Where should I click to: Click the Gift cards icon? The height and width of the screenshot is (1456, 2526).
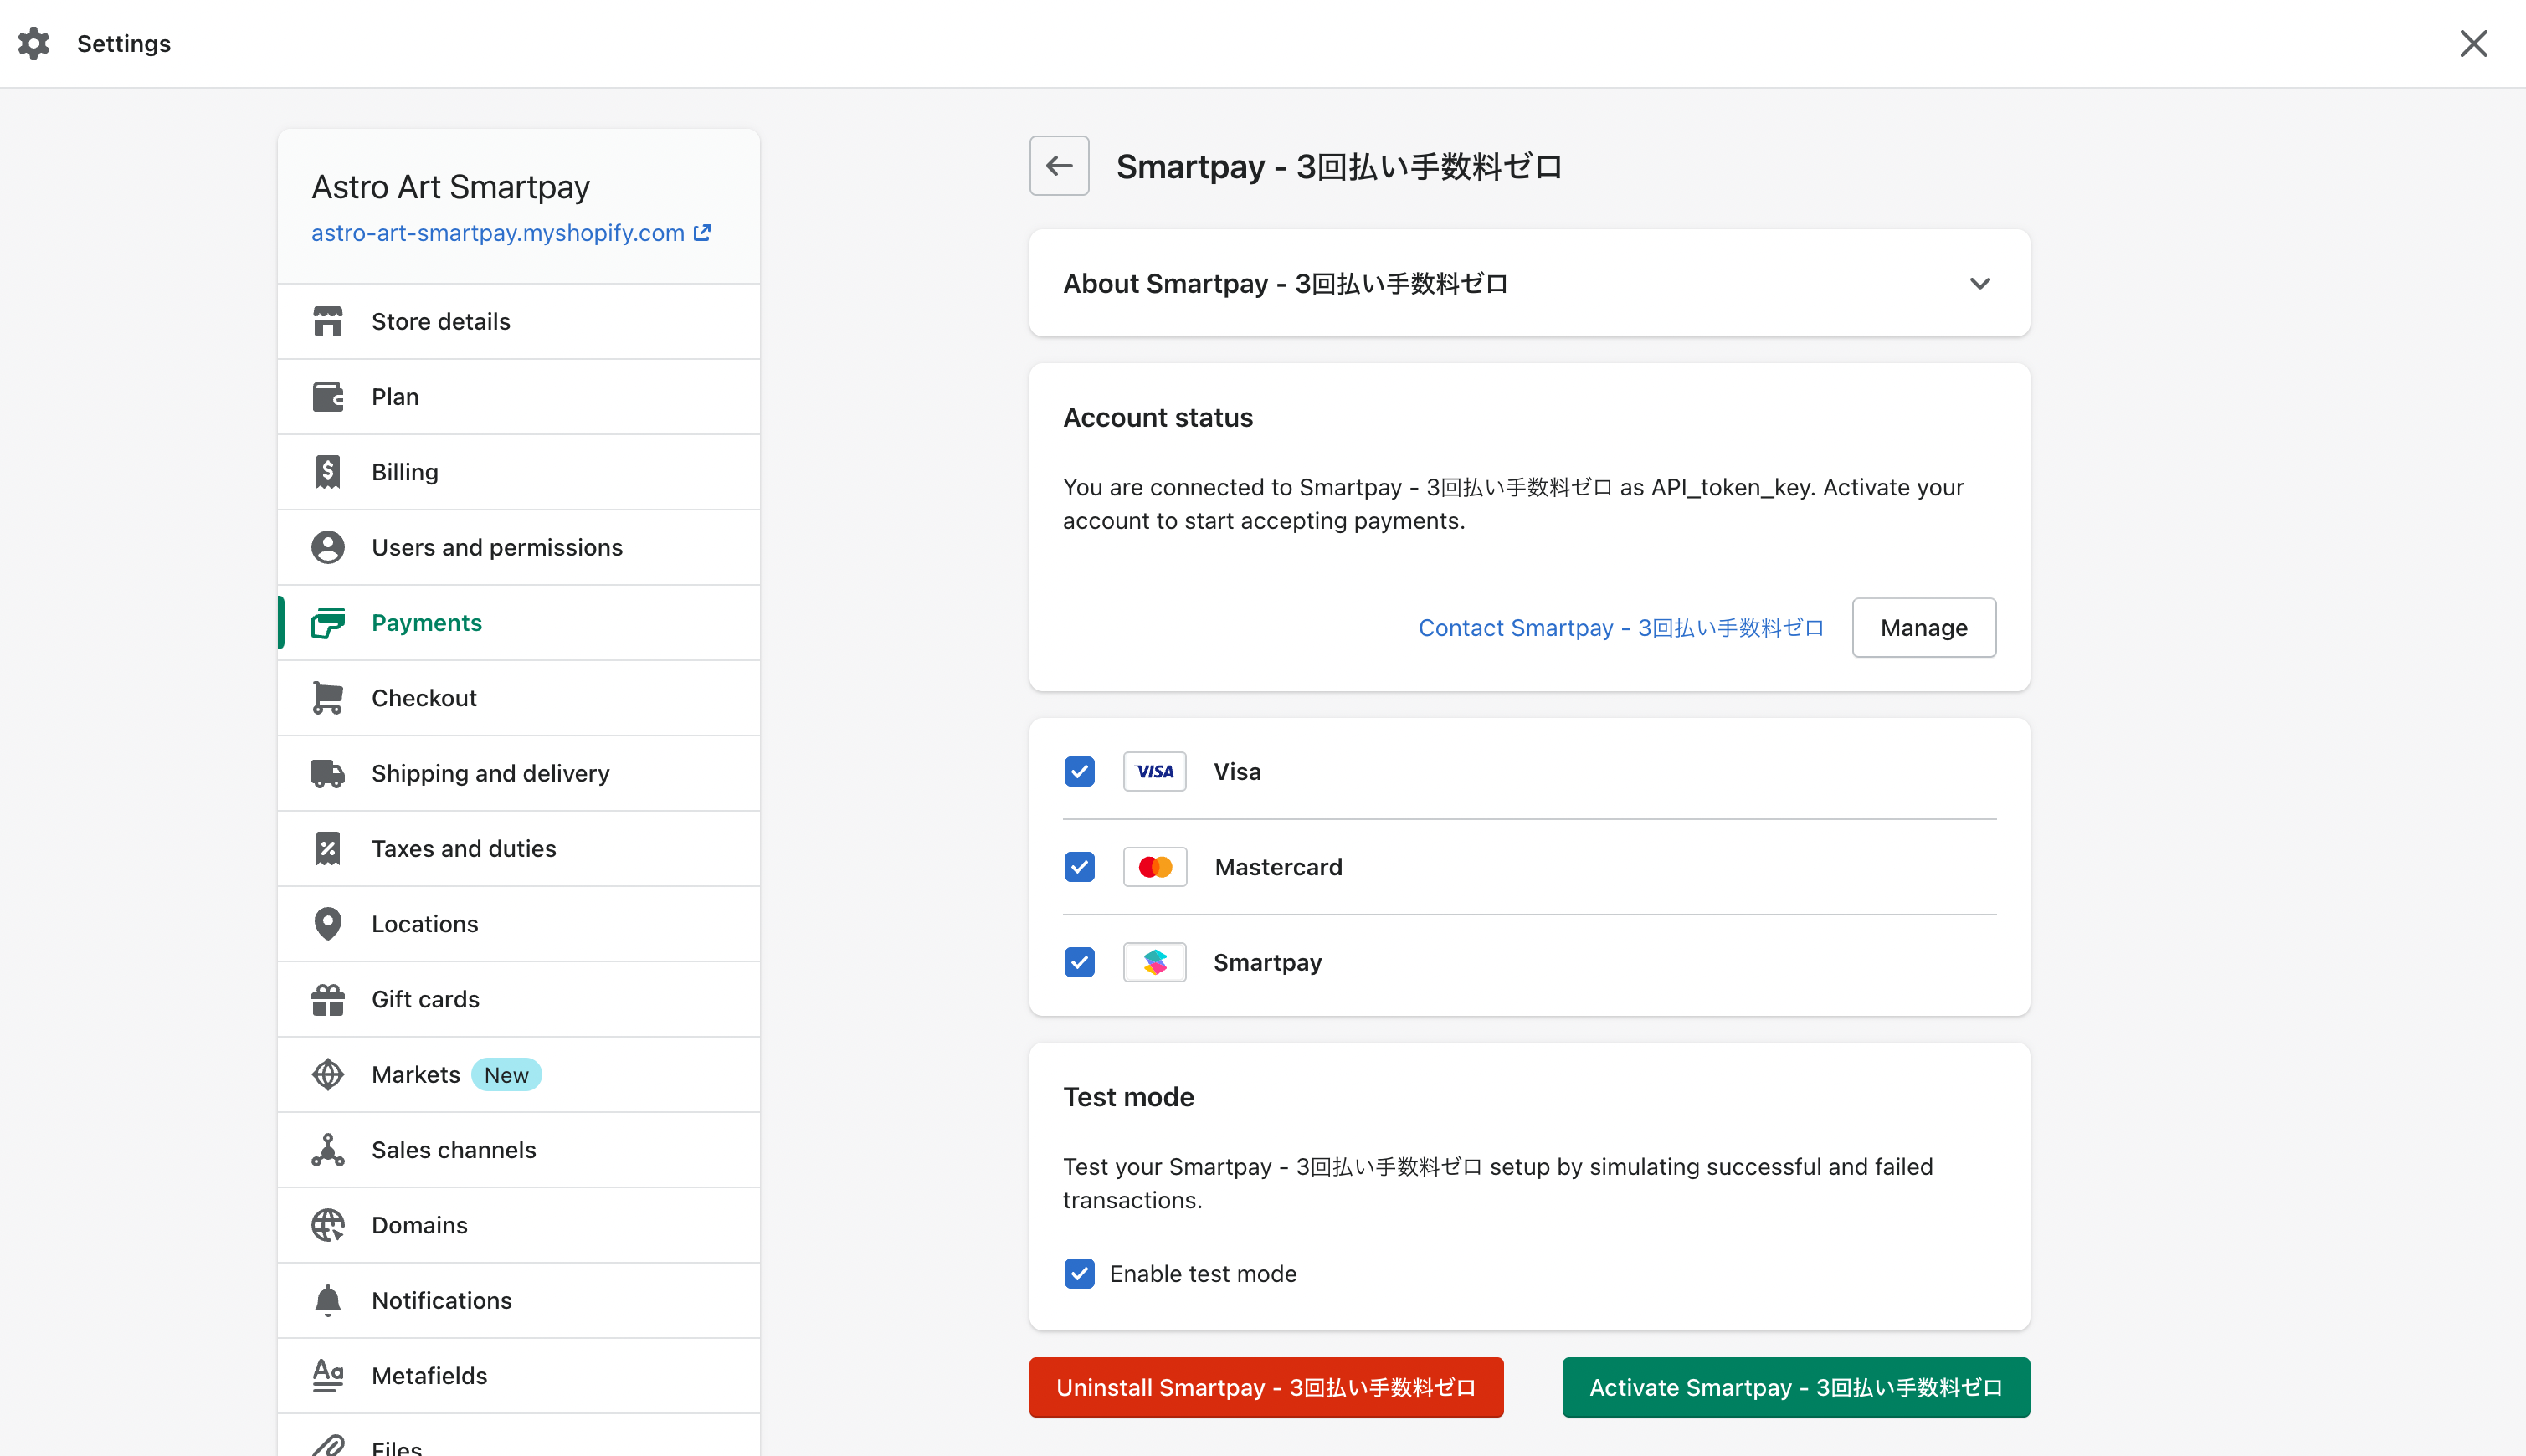point(328,999)
